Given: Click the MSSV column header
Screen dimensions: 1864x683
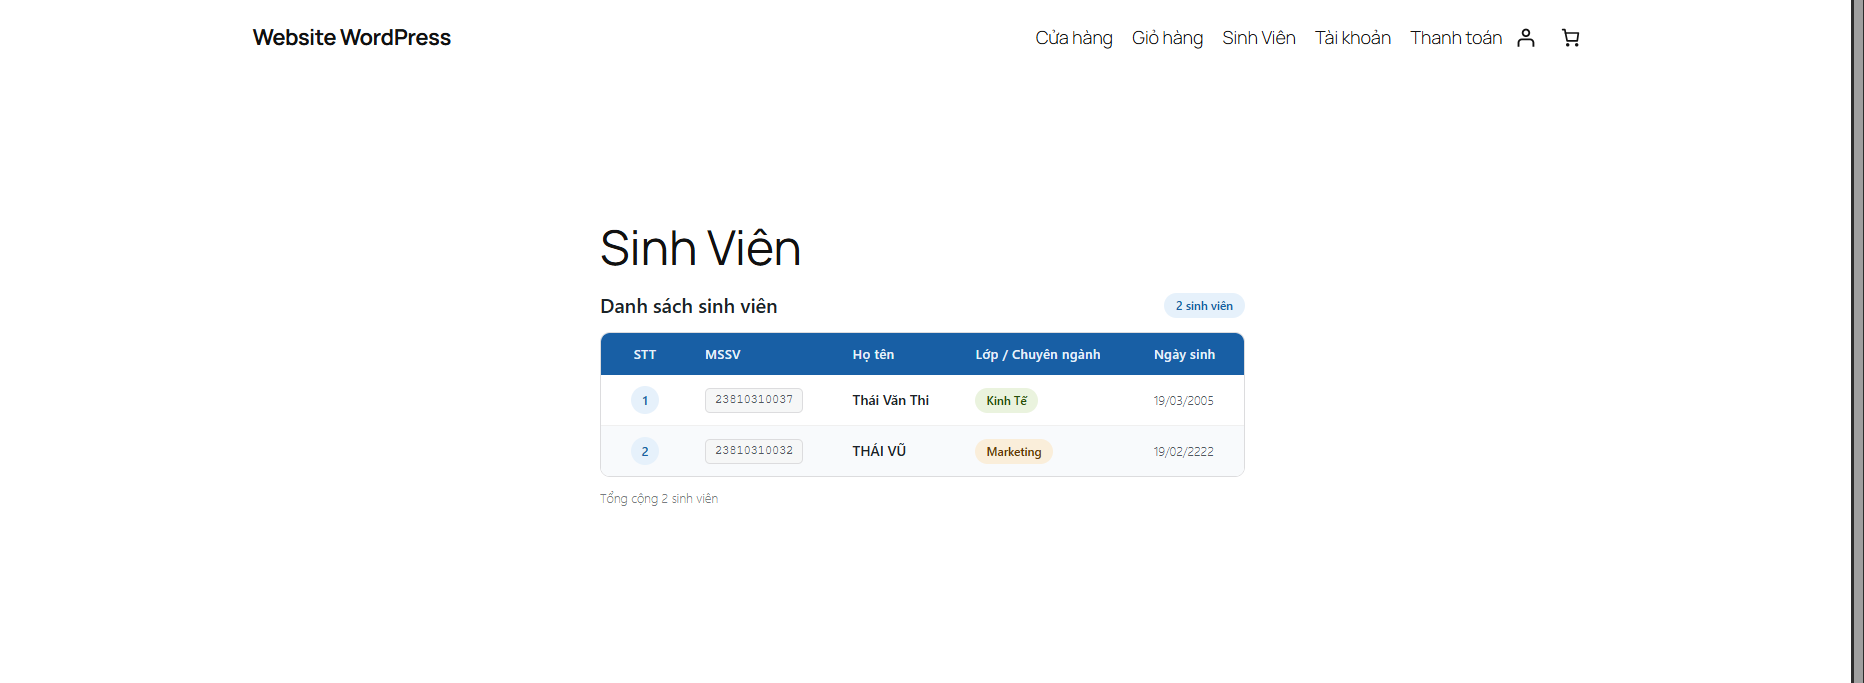Looking at the screenshot, I should (723, 355).
